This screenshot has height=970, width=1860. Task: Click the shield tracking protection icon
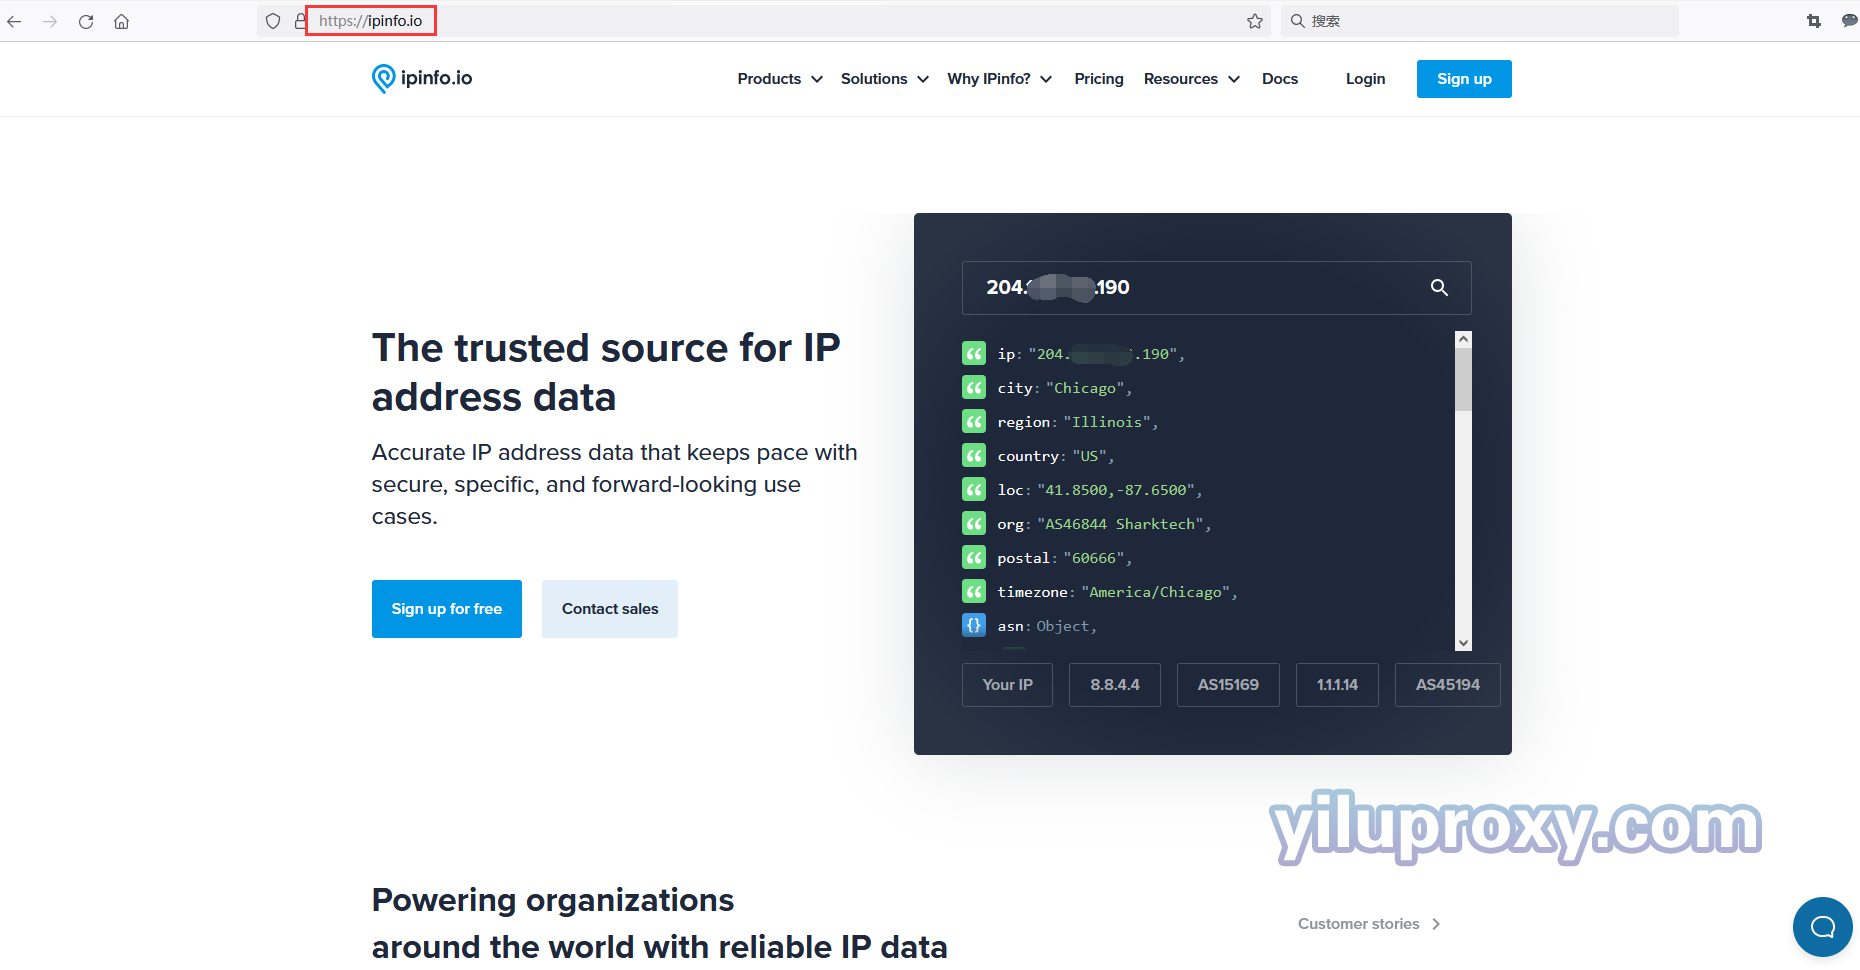[x=273, y=21]
